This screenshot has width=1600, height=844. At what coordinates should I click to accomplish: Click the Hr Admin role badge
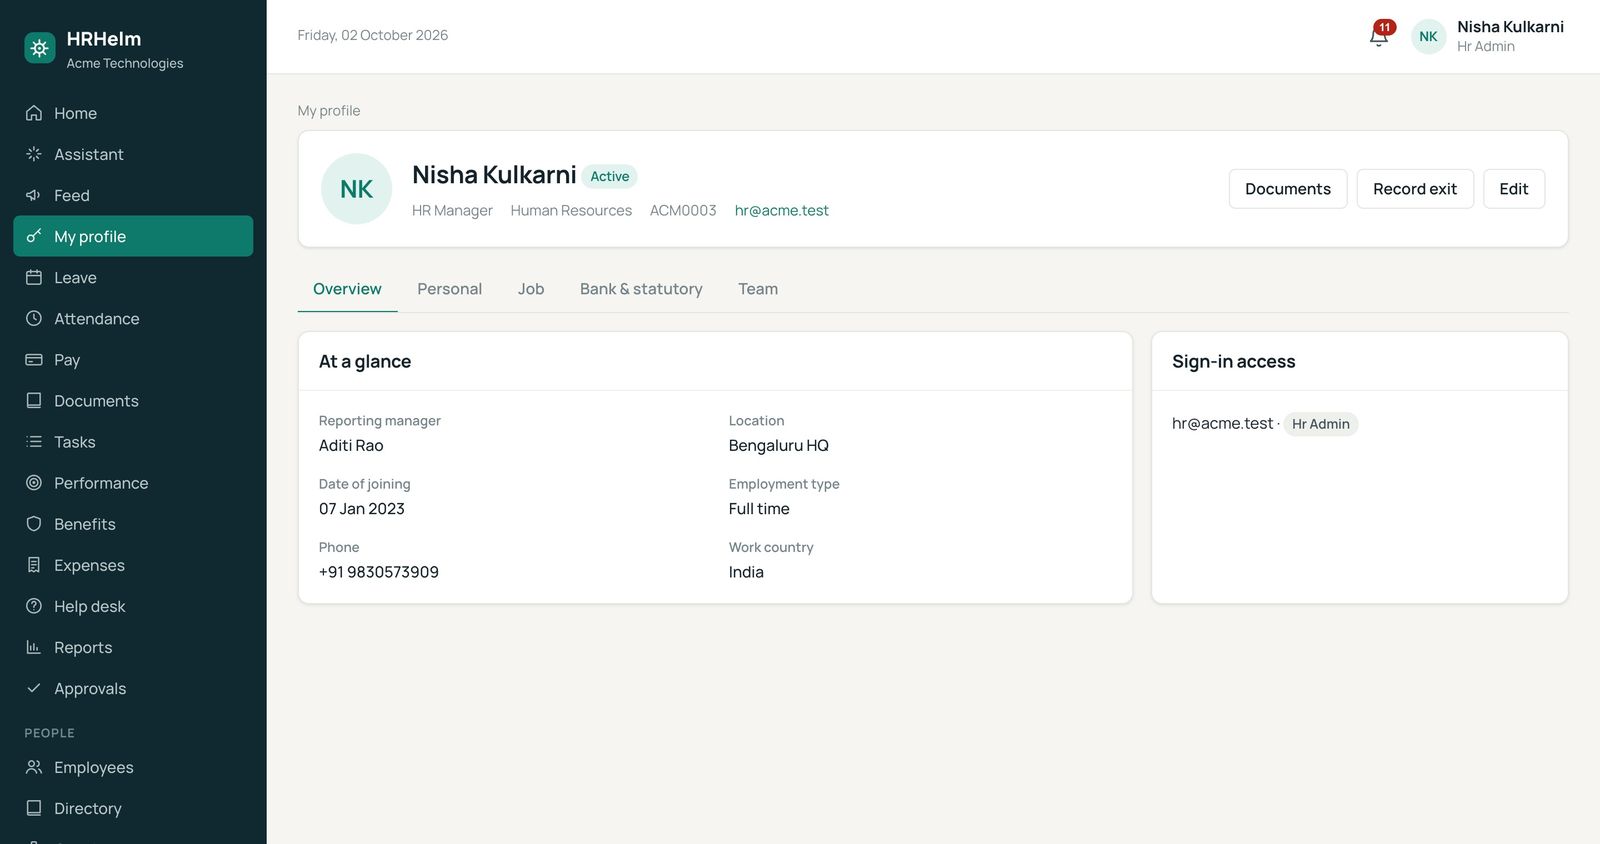coord(1321,424)
